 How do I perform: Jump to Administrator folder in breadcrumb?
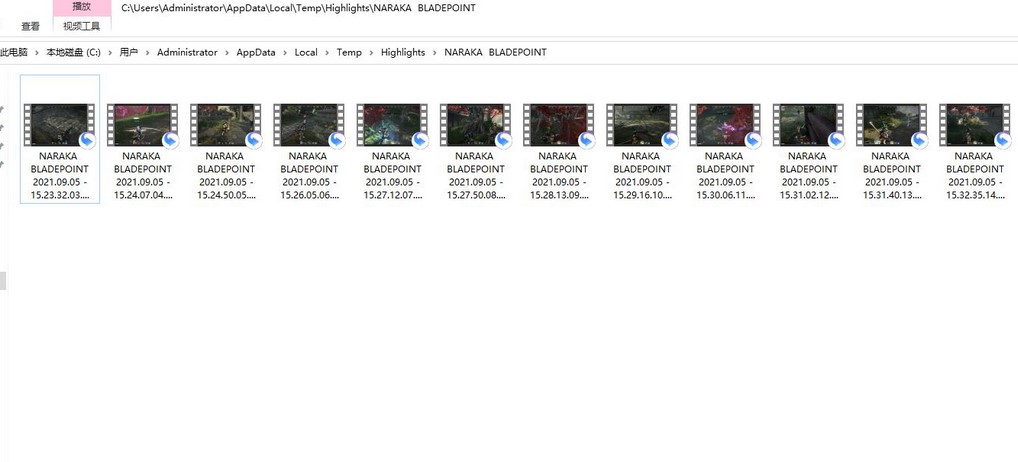pyautogui.click(x=187, y=53)
